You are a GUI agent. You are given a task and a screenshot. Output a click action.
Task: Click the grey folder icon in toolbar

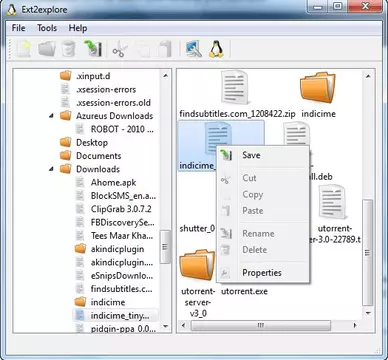47,49
